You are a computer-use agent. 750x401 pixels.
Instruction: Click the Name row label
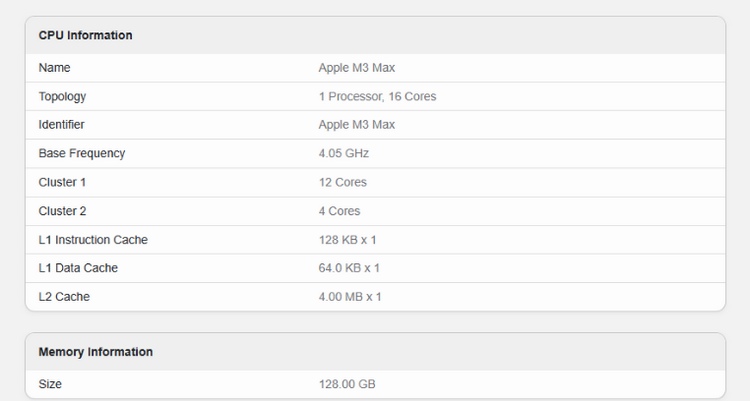(55, 68)
